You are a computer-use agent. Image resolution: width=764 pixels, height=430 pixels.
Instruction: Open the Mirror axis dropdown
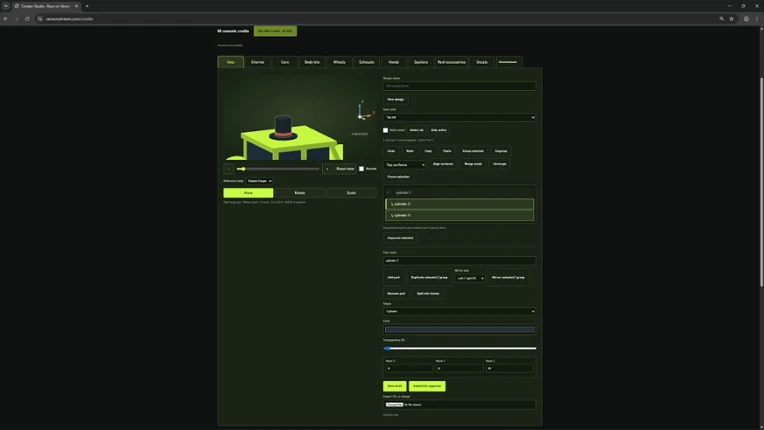pos(470,279)
